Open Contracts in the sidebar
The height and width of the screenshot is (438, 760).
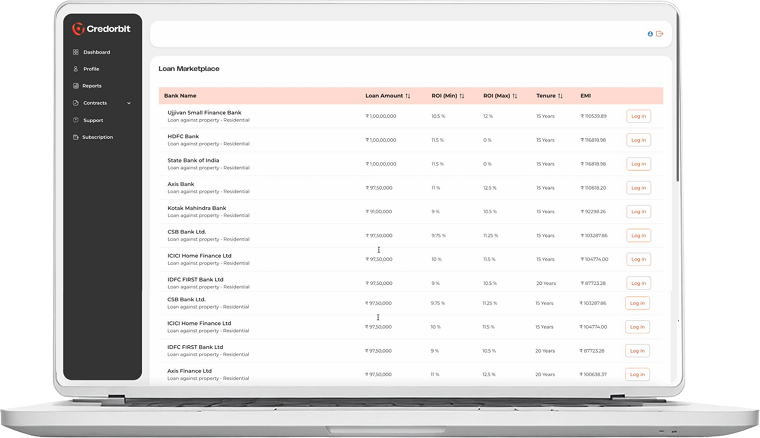click(90, 103)
